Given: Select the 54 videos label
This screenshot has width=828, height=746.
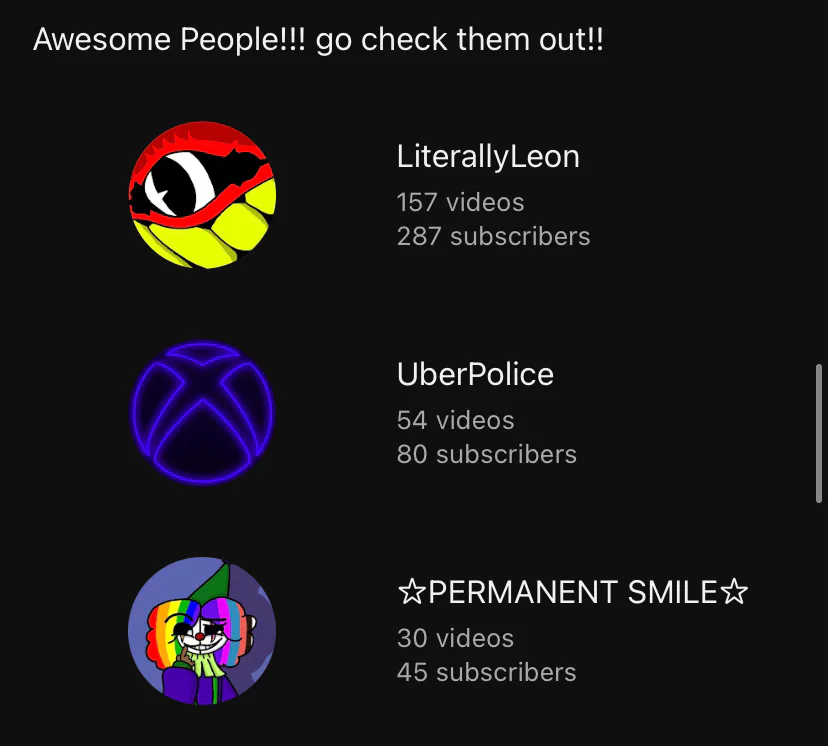Looking at the screenshot, I should [455, 420].
